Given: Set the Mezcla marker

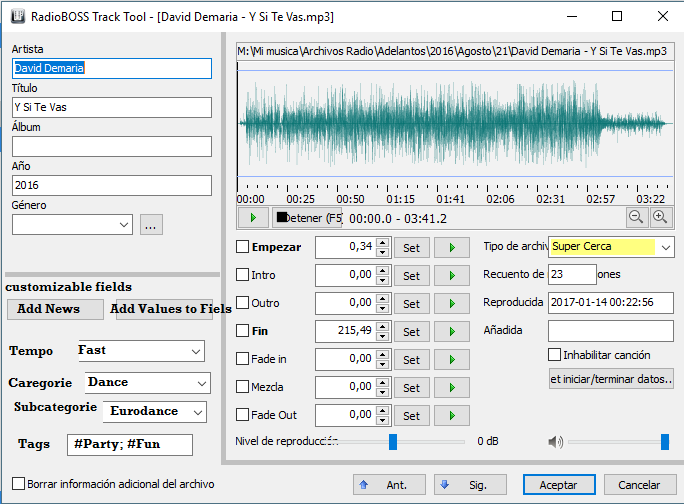Looking at the screenshot, I should (411, 387).
